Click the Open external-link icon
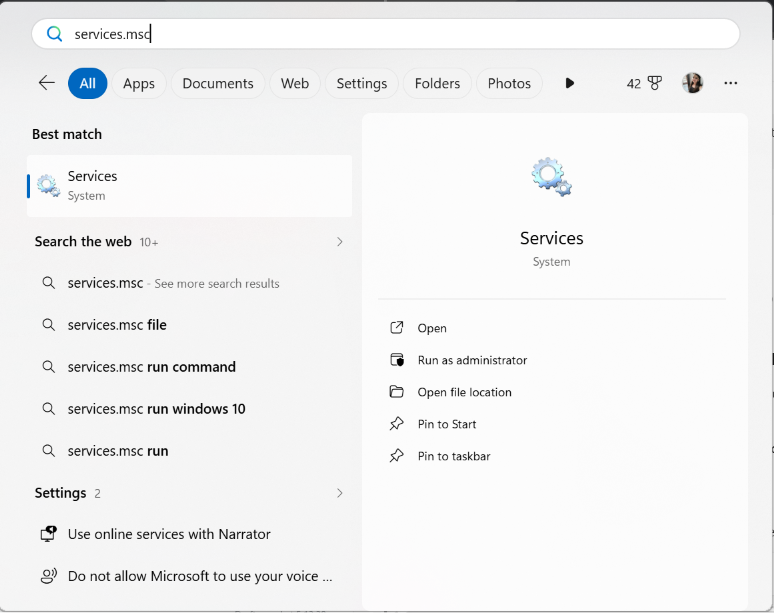This screenshot has width=774, height=613. click(x=397, y=328)
